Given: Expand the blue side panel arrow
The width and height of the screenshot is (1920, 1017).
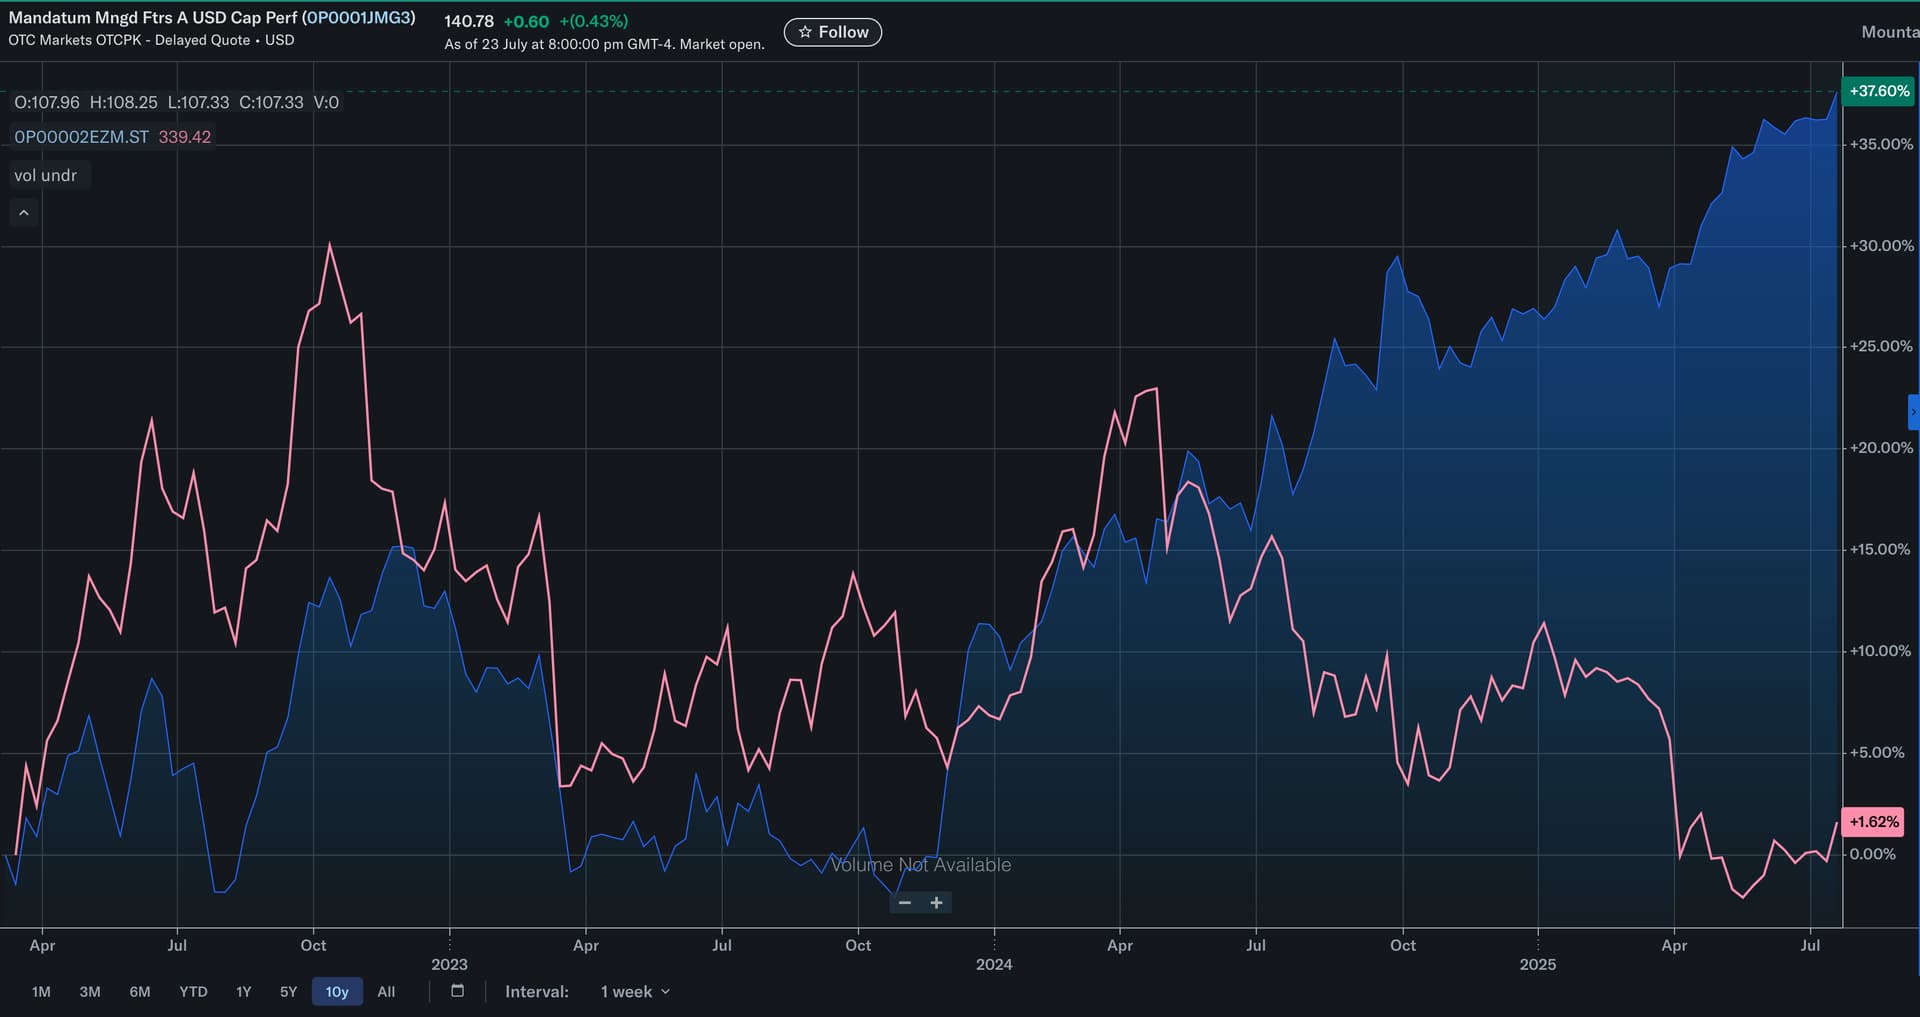Looking at the screenshot, I should click(1913, 412).
